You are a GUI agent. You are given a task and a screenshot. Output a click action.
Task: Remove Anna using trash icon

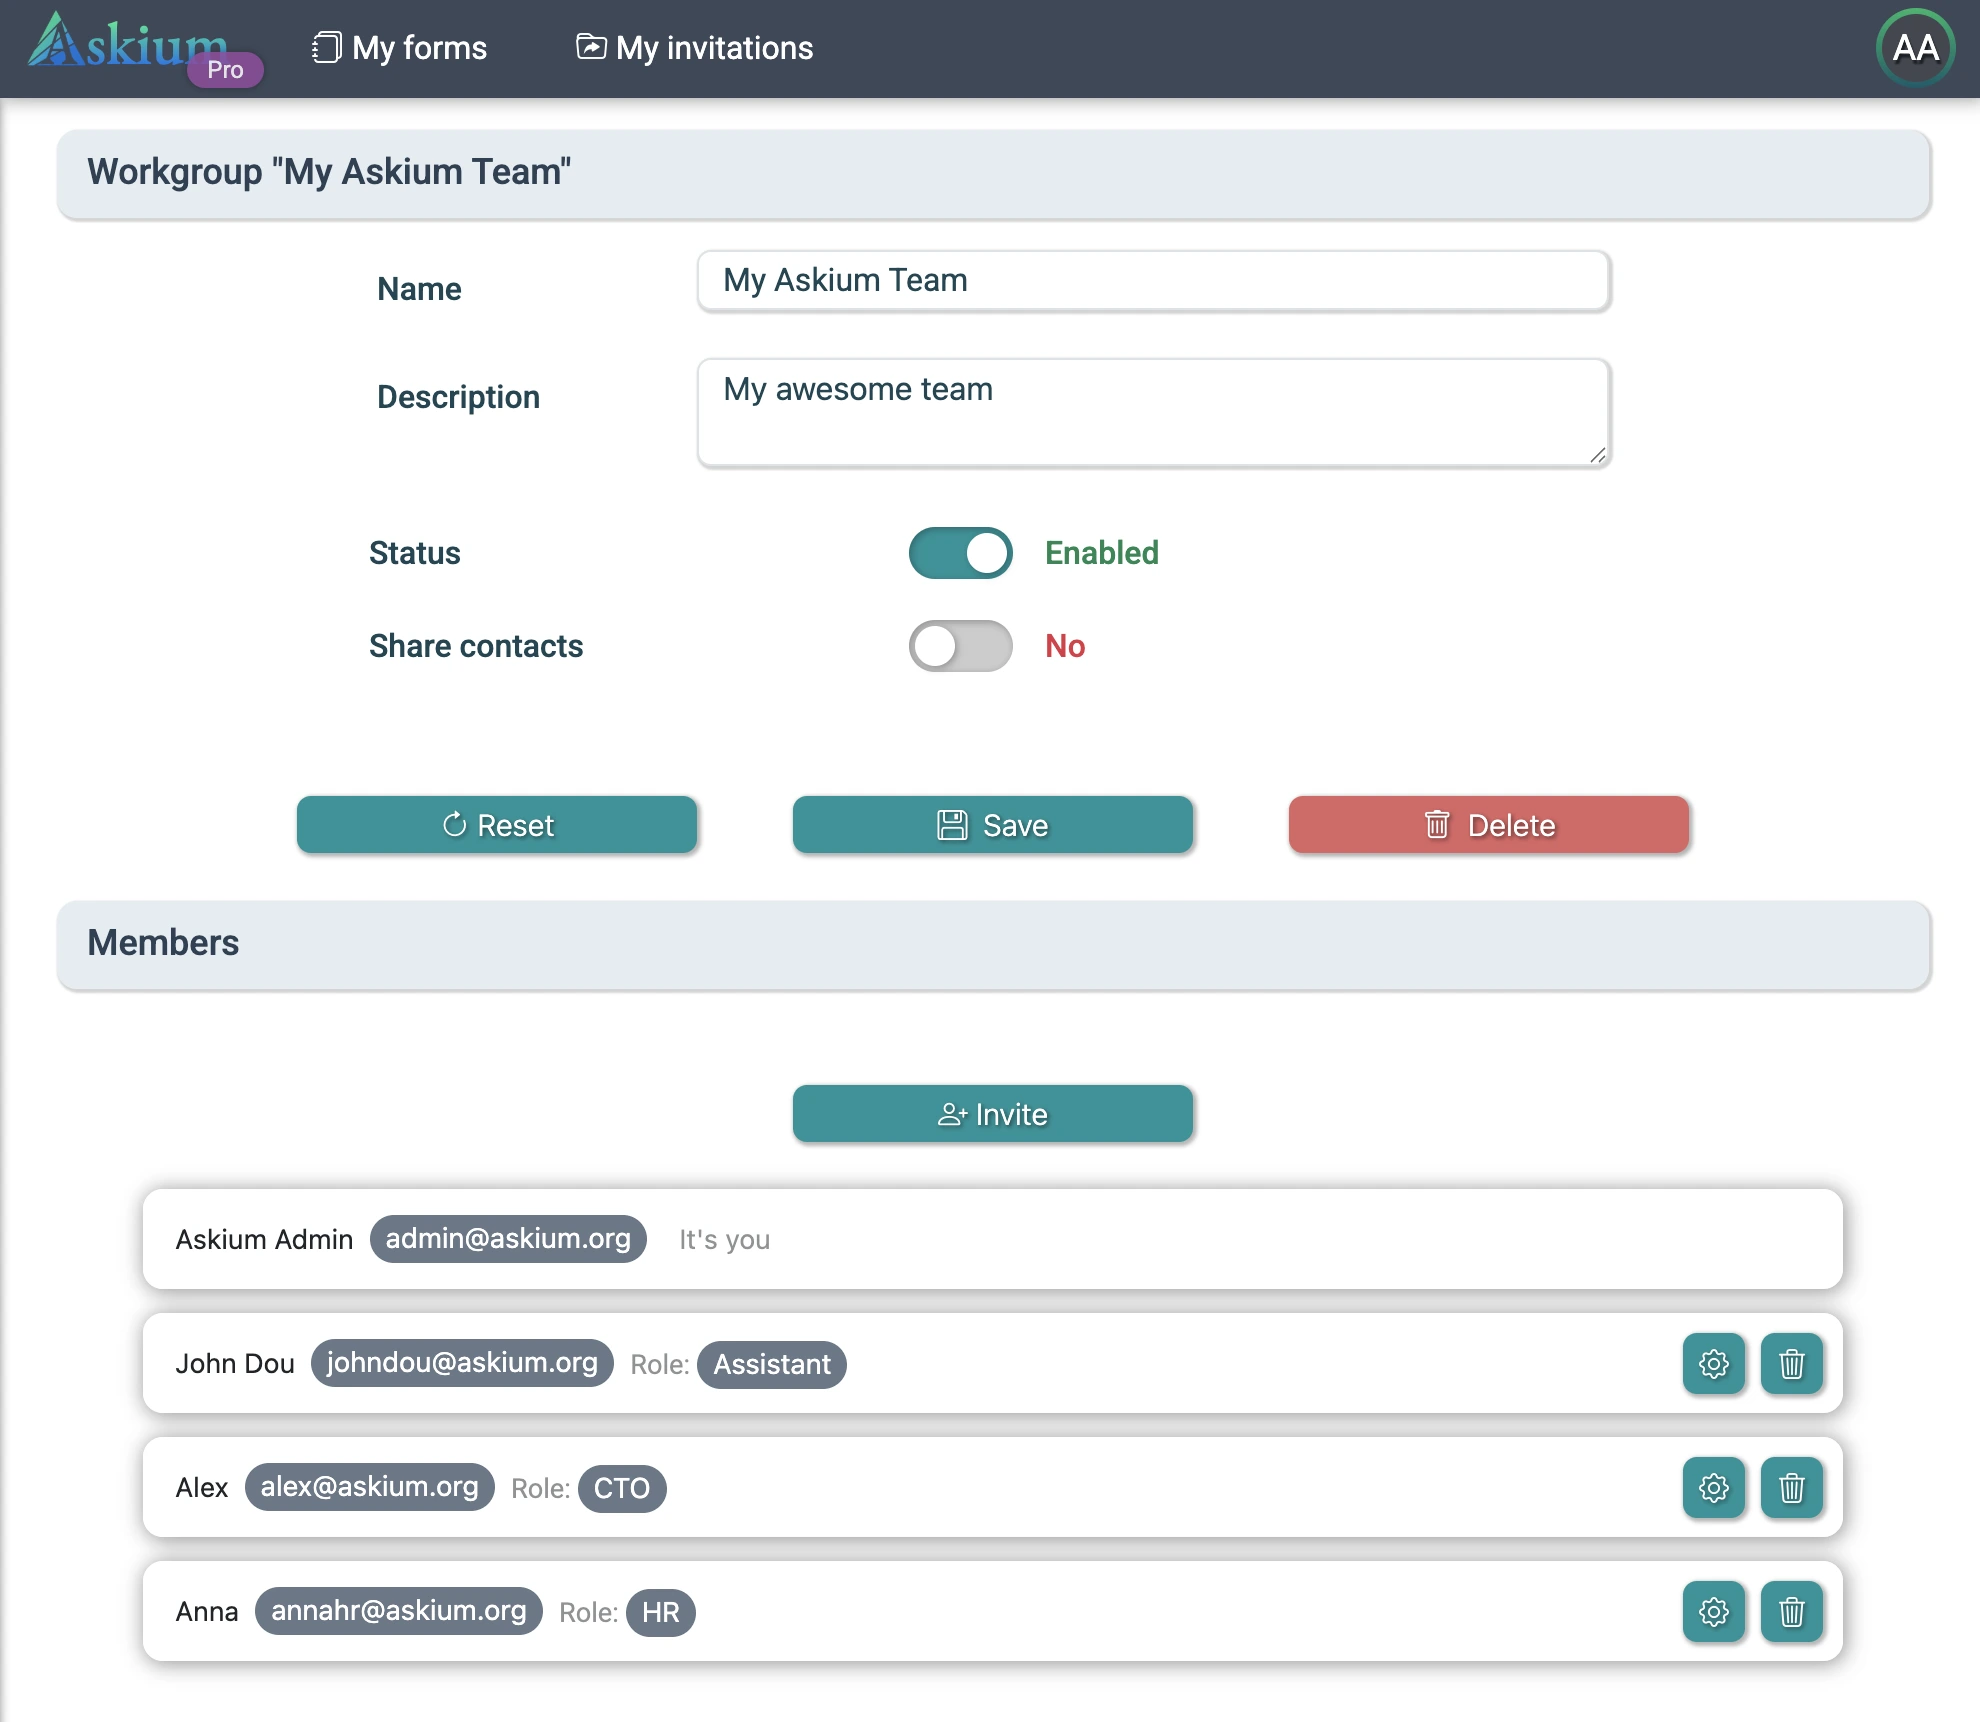[1791, 1612]
